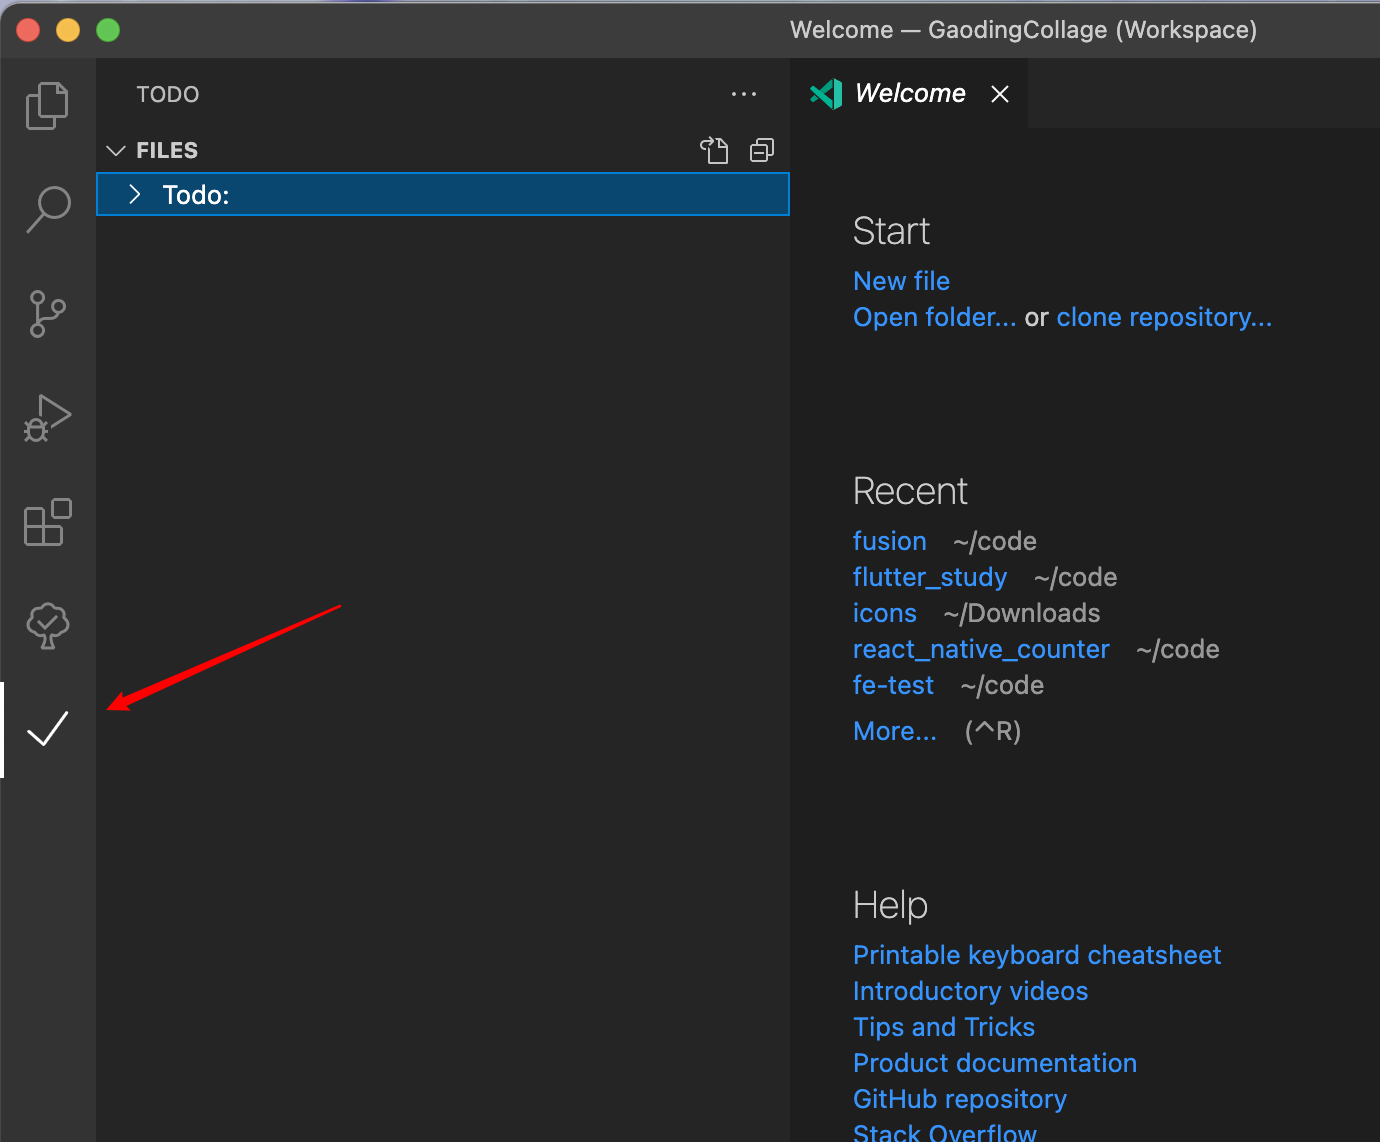Viewport: 1380px width, 1142px height.
Task: Click the clone repository link
Action: point(1163,317)
